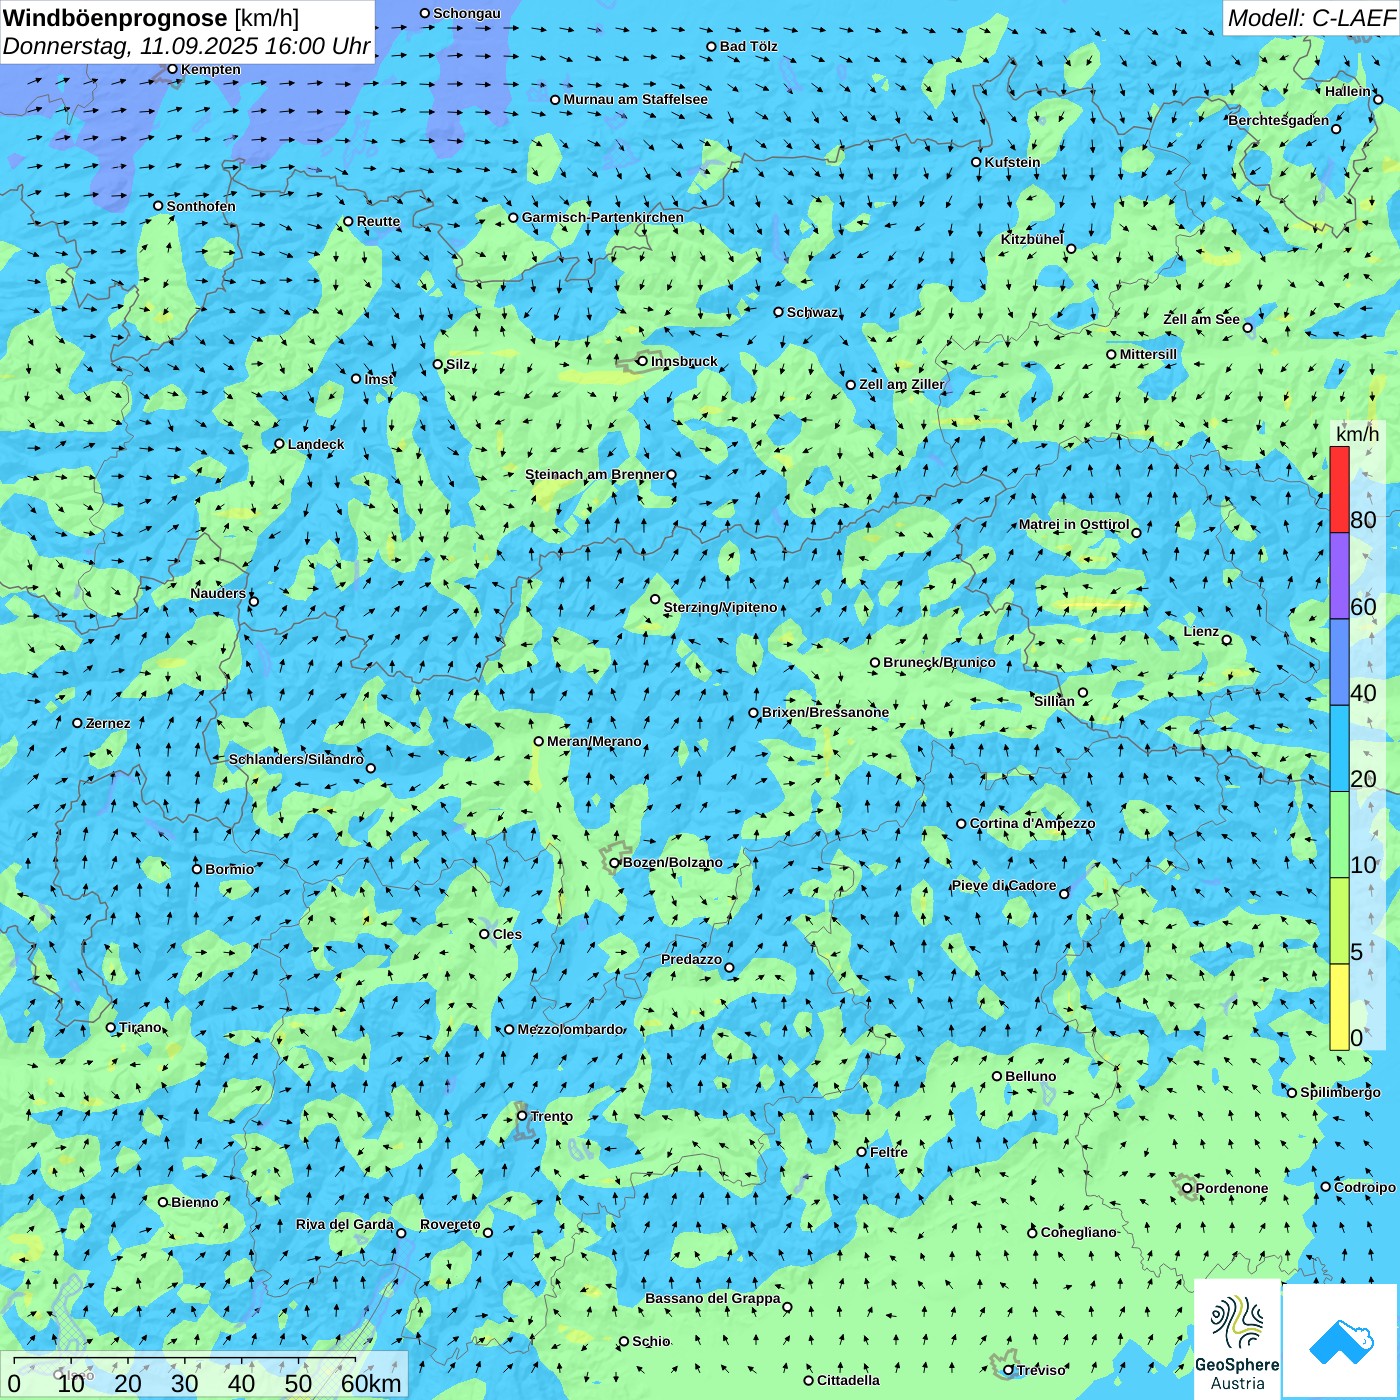The image size is (1400, 1400).
Task: Click the Murnau am Staffelsee label
Action: pyautogui.click(x=635, y=99)
